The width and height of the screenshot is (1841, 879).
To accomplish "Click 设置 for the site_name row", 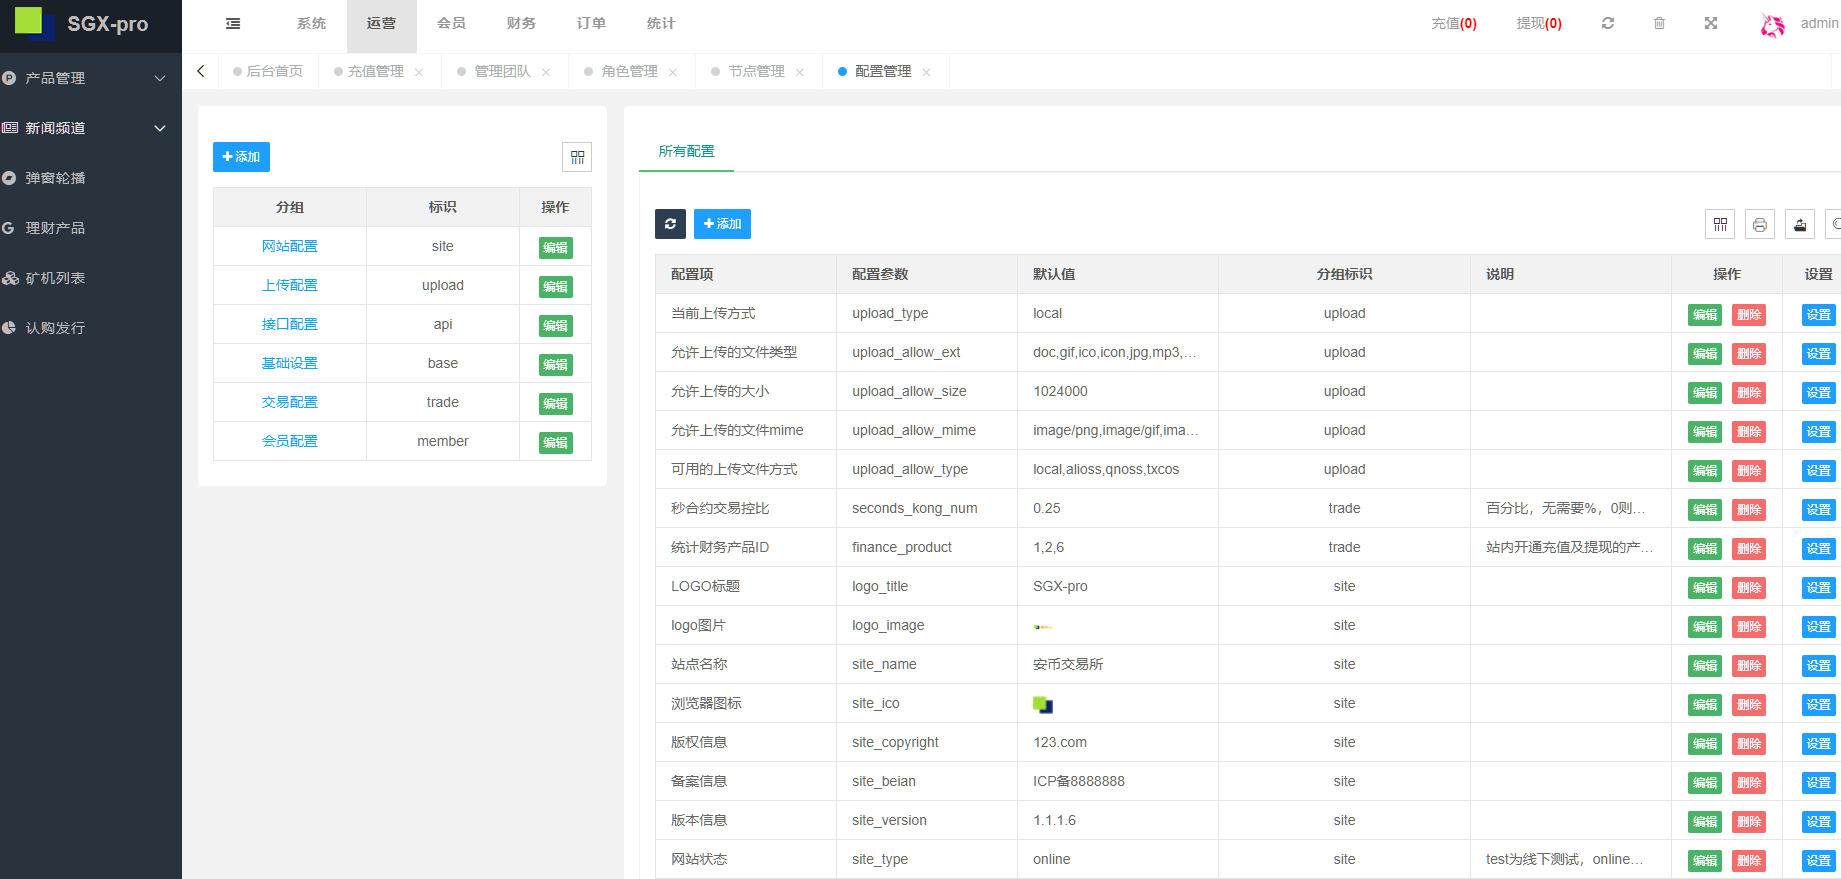I will coord(1818,666).
